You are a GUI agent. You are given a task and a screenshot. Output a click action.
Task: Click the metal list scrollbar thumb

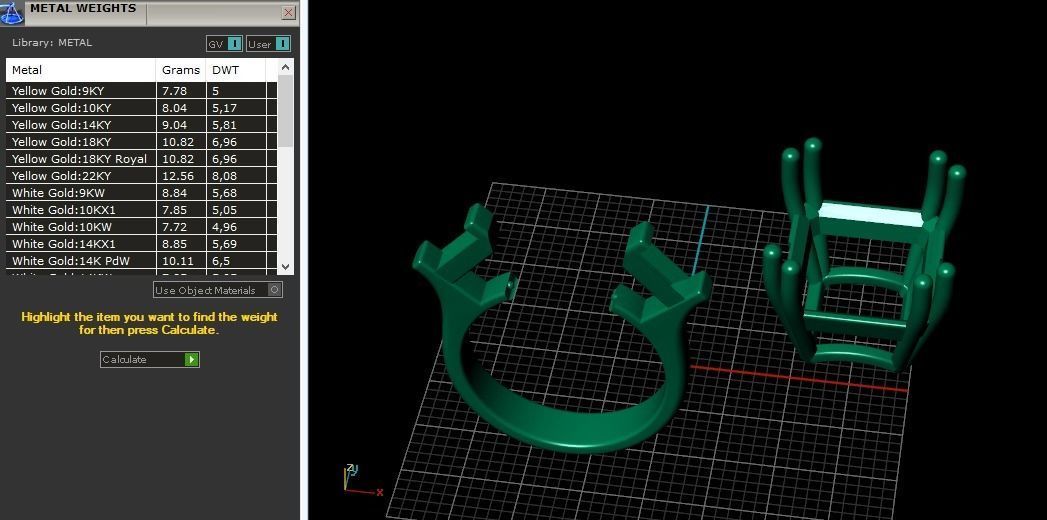pos(286,111)
